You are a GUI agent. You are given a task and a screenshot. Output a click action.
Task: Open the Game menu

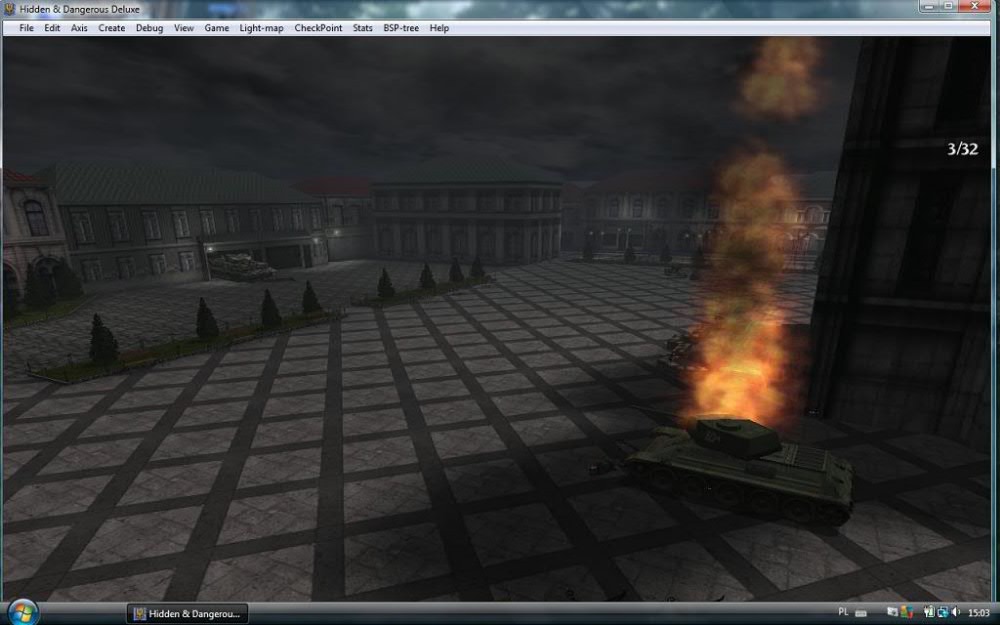(x=217, y=28)
